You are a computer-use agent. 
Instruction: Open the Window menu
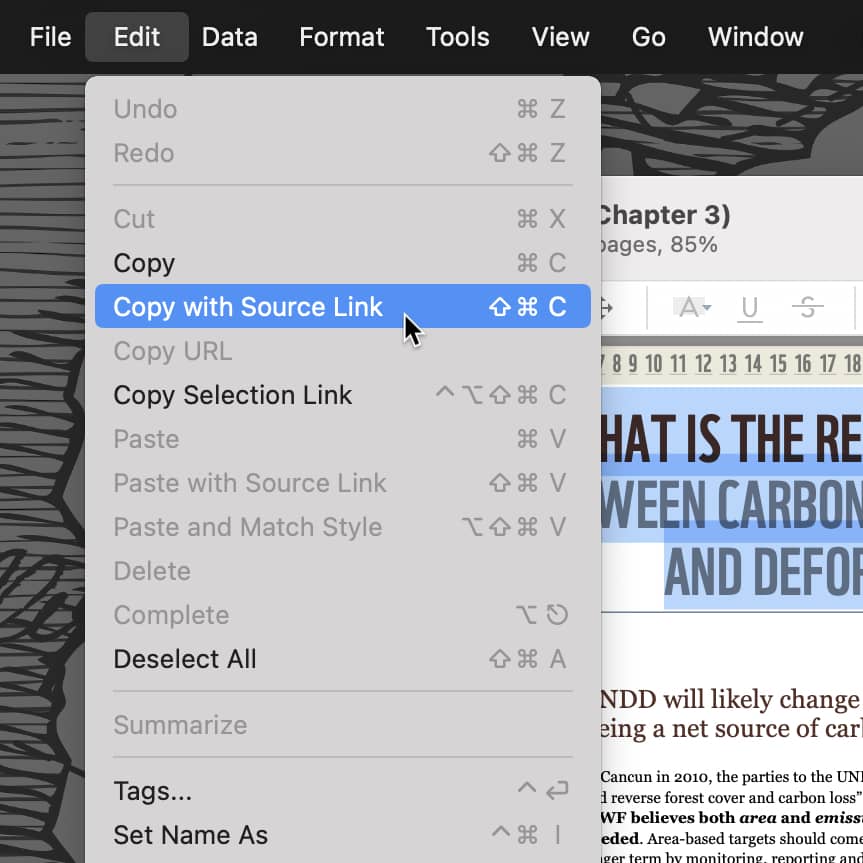point(755,37)
